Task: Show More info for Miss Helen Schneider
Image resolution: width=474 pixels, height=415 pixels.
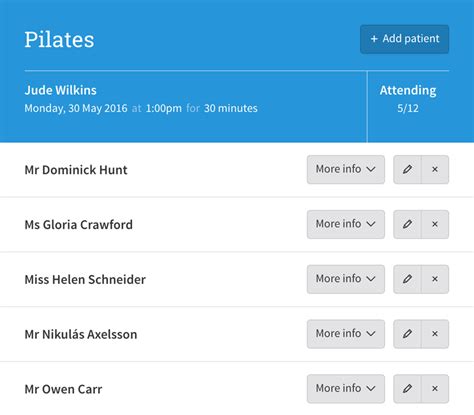Action: (346, 279)
